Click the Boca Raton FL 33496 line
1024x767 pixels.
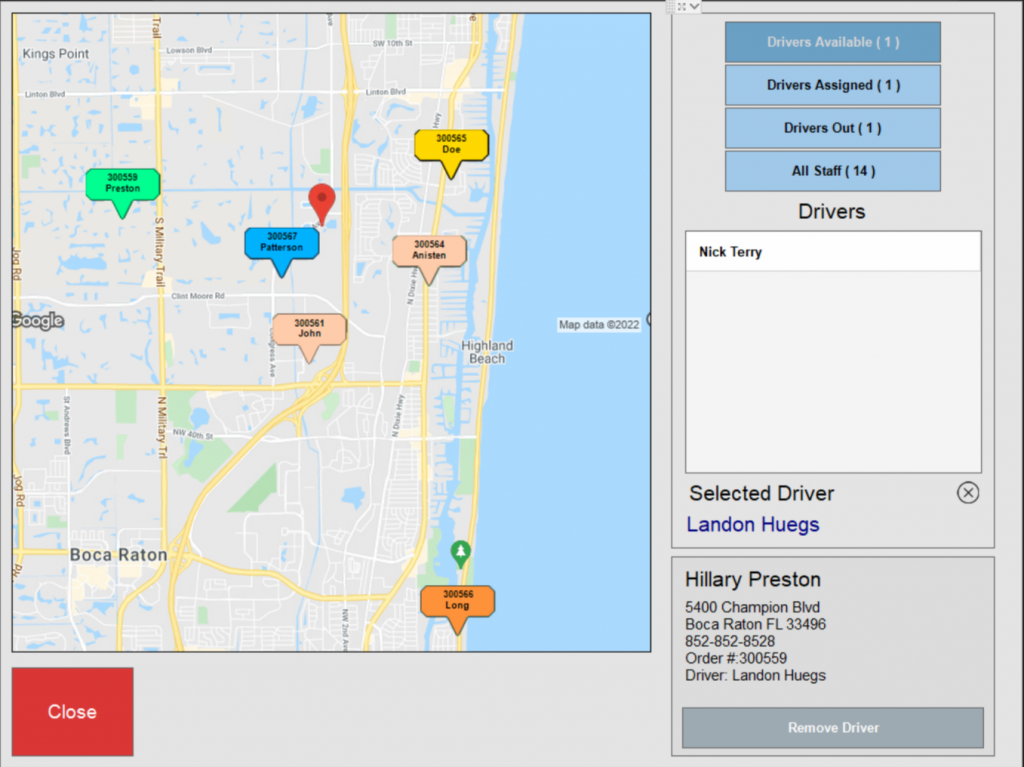coord(755,625)
